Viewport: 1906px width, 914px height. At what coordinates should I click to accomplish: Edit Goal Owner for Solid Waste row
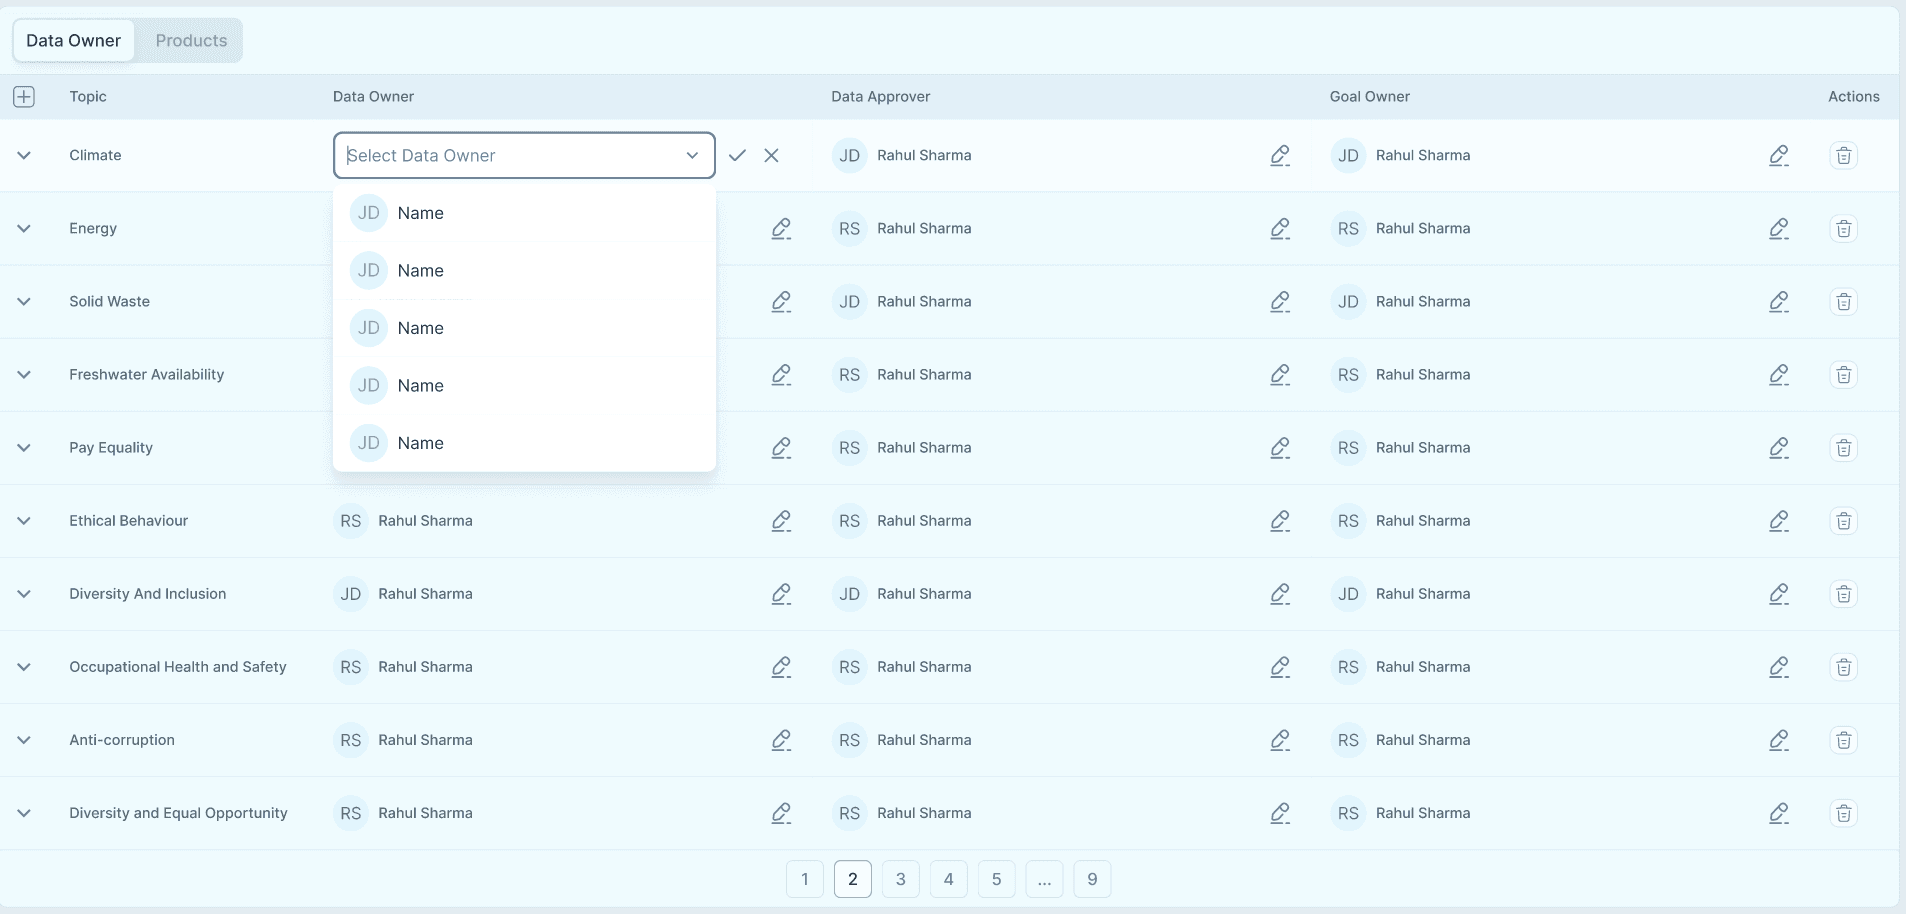[x=1779, y=301]
